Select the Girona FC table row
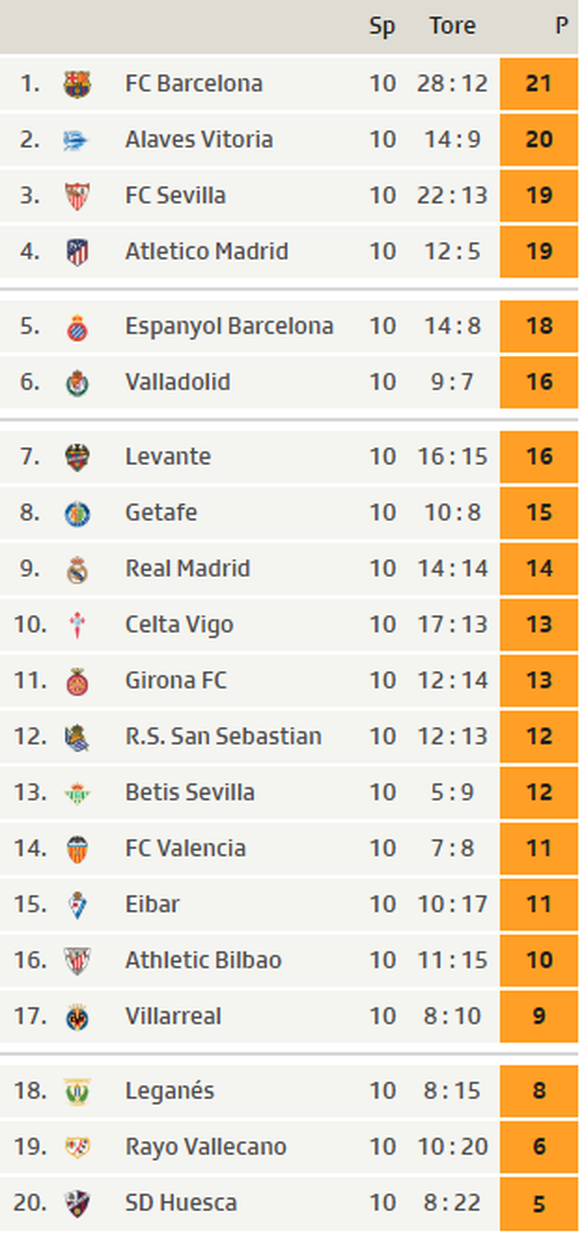Viewport: 582px width, 1233px height. coord(290,681)
